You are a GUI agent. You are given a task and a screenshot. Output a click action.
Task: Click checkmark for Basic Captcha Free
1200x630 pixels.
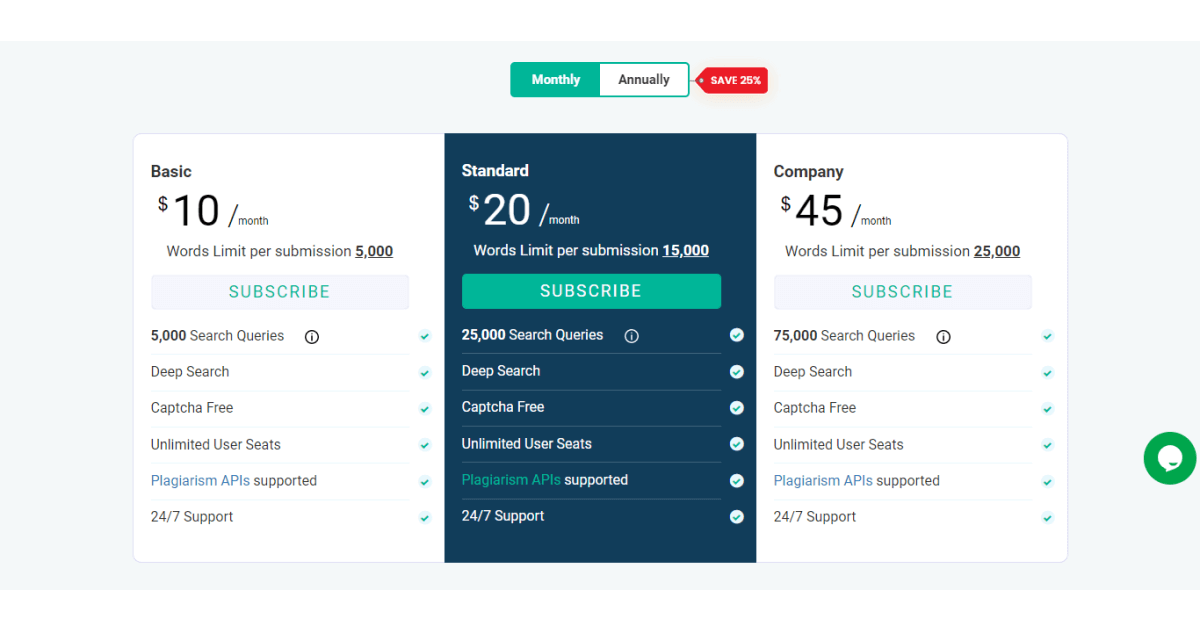point(425,409)
